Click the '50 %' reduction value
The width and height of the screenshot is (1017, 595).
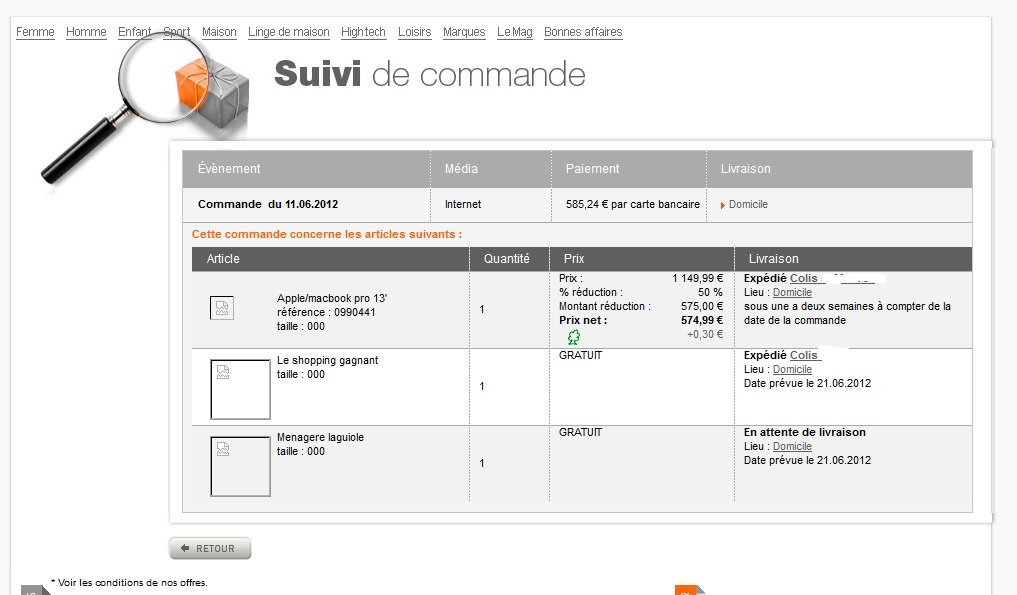710,293
